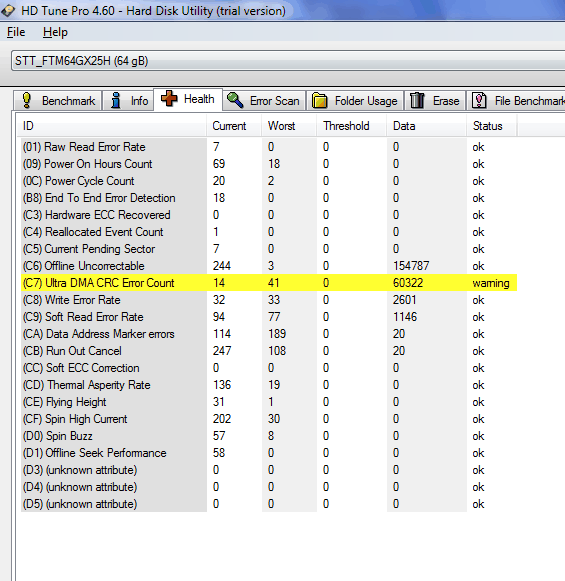Click the Error Scan magnifier icon
Viewport: 565px width, 581px height.
point(235,100)
